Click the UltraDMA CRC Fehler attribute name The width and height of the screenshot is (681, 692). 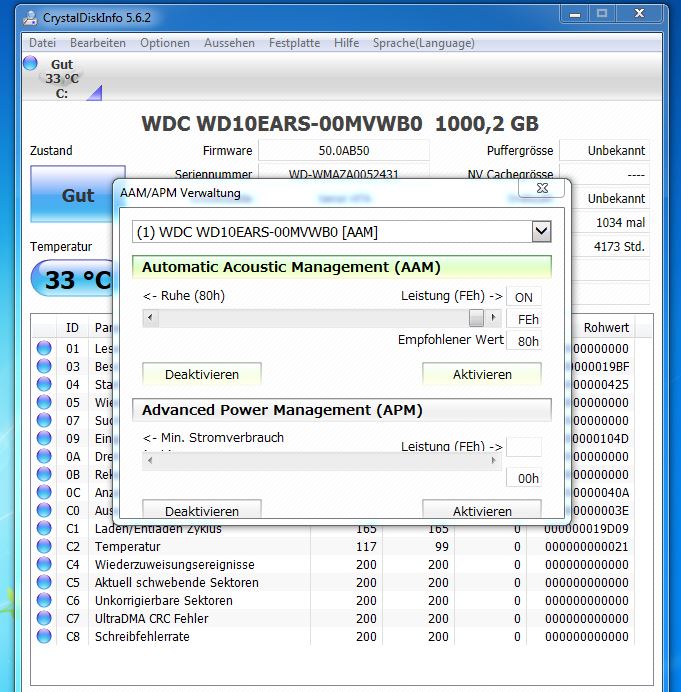[151, 618]
